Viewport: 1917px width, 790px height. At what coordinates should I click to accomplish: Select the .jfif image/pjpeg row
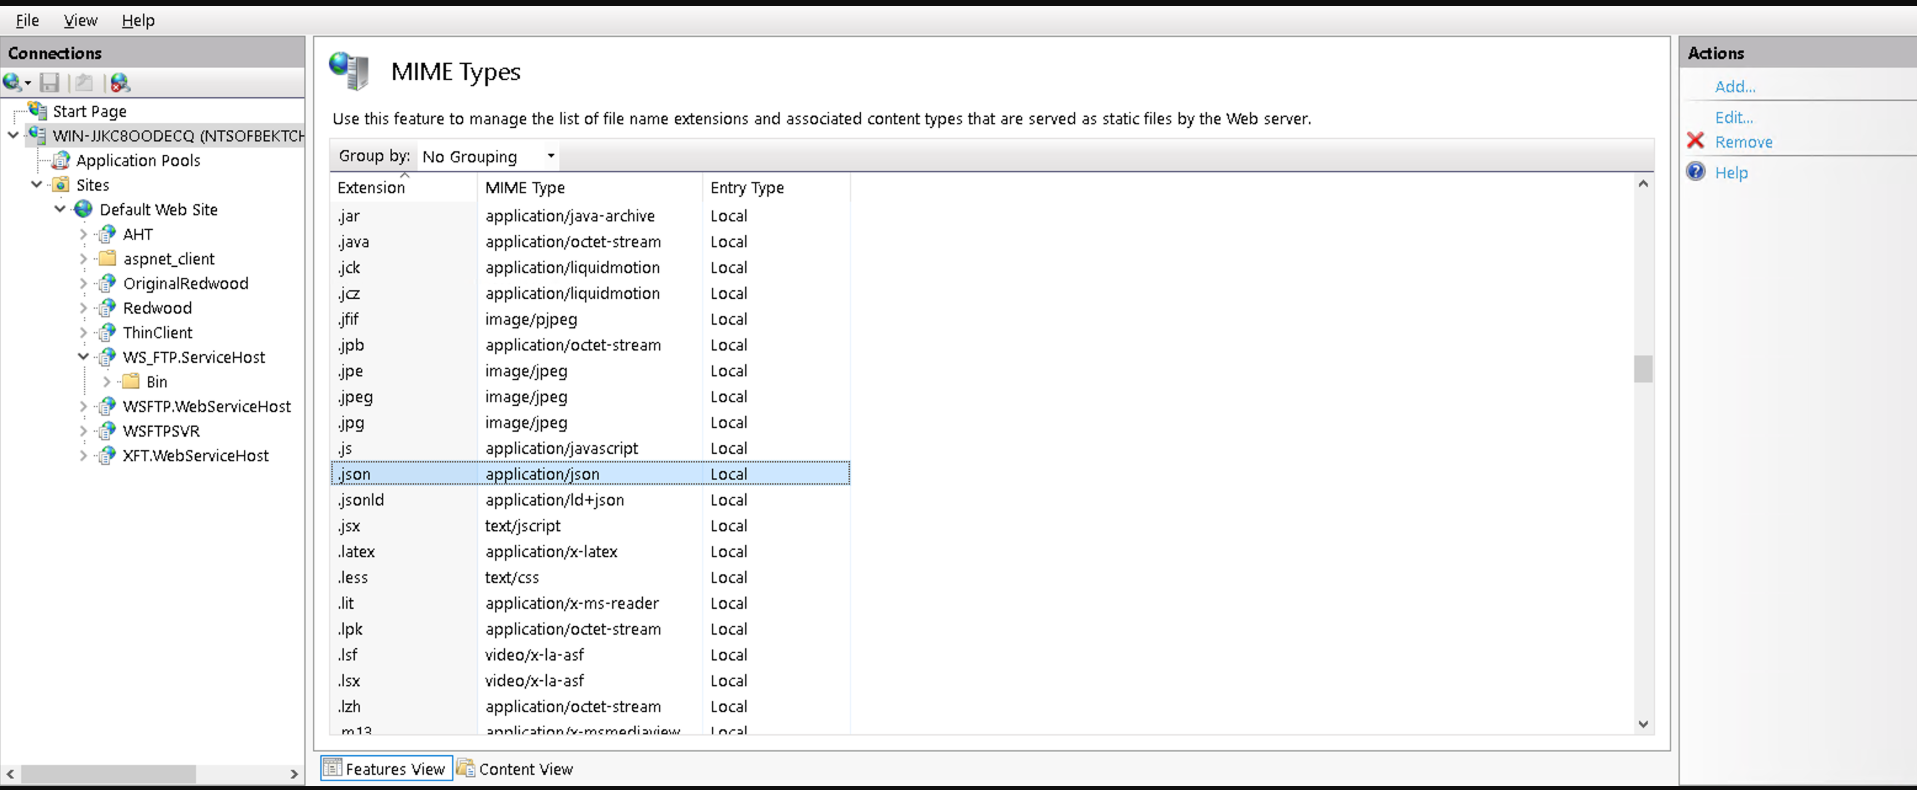click(x=590, y=319)
